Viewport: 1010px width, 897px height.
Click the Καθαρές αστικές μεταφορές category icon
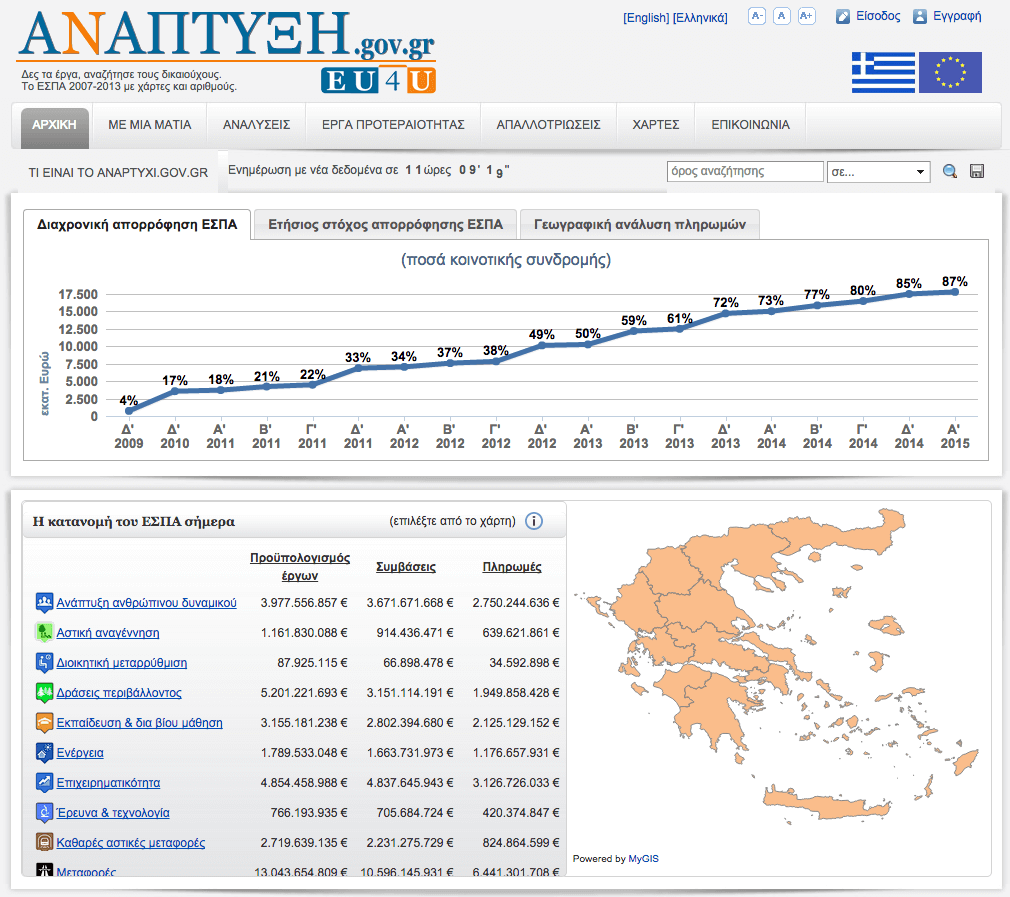pyautogui.click(x=44, y=842)
